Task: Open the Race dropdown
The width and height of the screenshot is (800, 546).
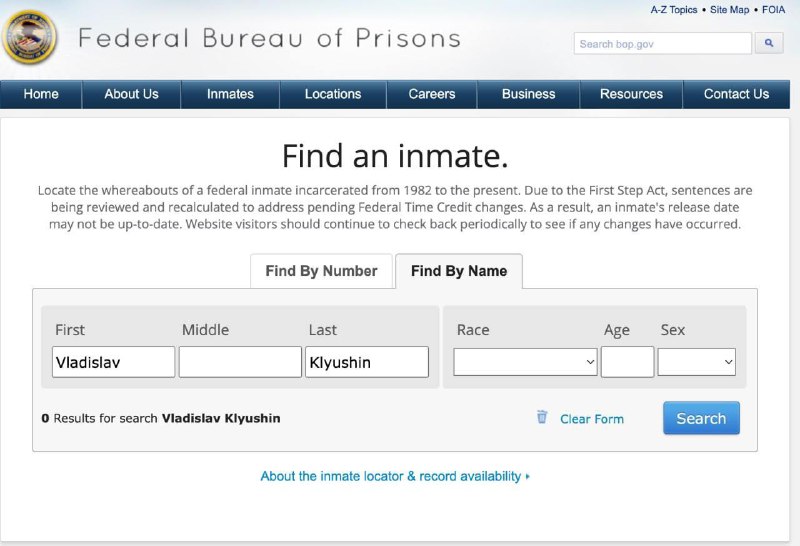Action: [x=525, y=362]
